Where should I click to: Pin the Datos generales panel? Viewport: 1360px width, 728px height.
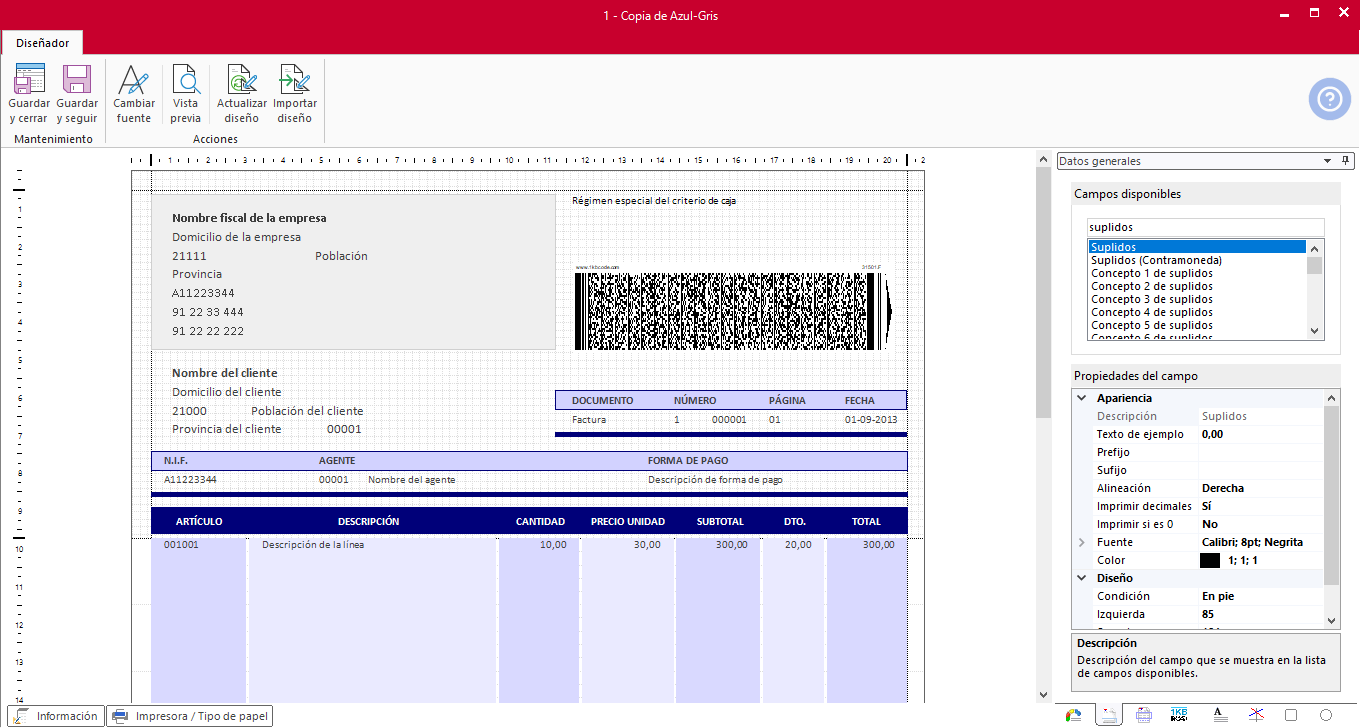[x=1345, y=161]
